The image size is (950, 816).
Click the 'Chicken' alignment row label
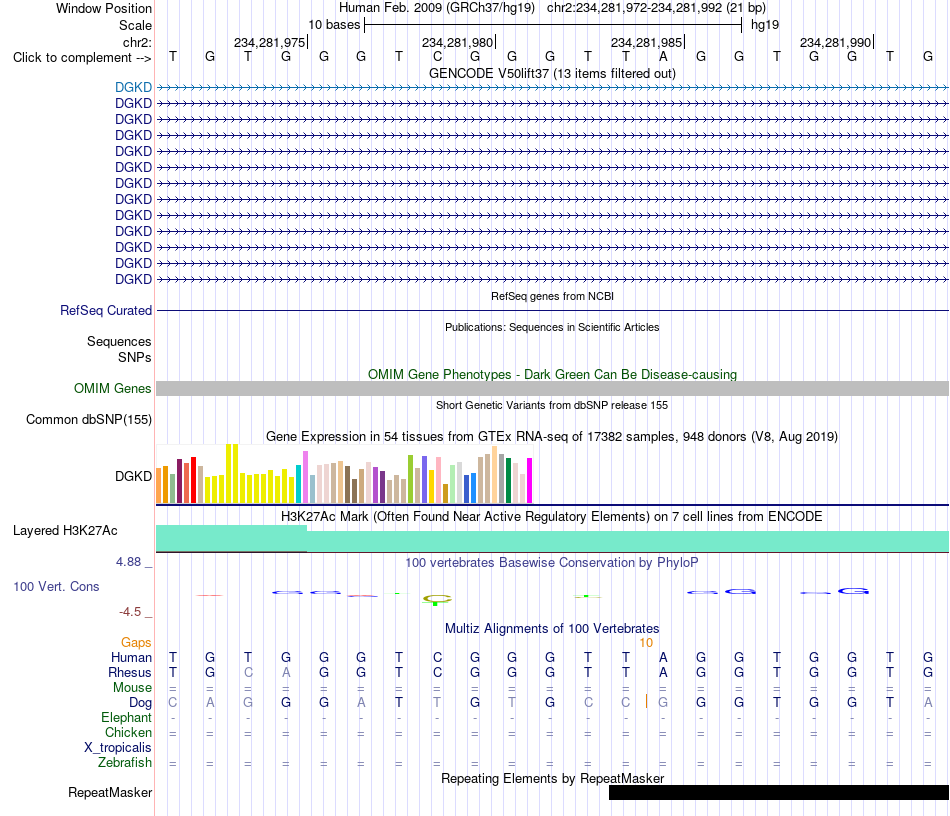[x=128, y=732]
